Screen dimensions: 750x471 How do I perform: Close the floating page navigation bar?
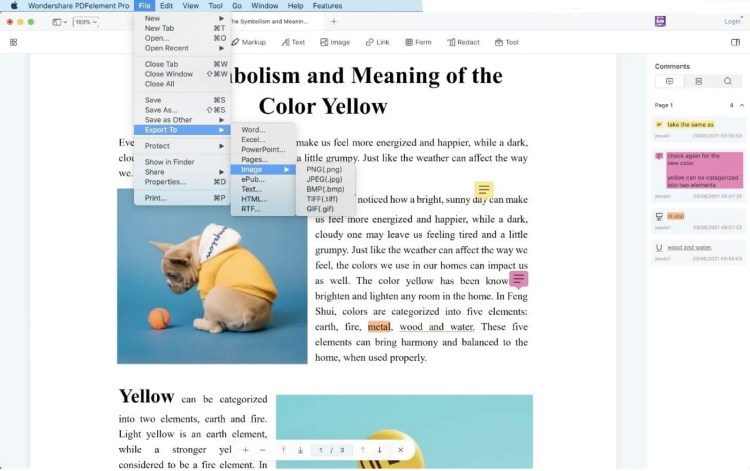[x=401, y=450]
